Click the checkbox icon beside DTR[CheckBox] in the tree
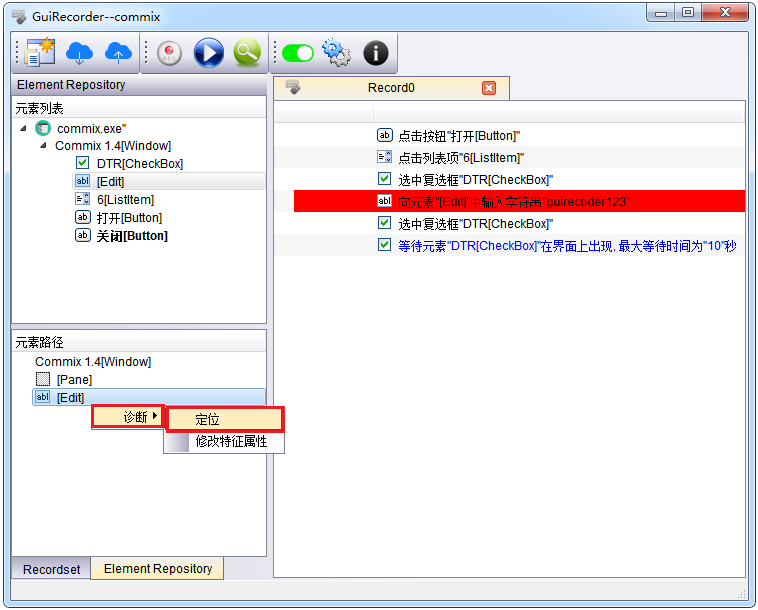This screenshot has width=758, height=610. tap(83, 163)
